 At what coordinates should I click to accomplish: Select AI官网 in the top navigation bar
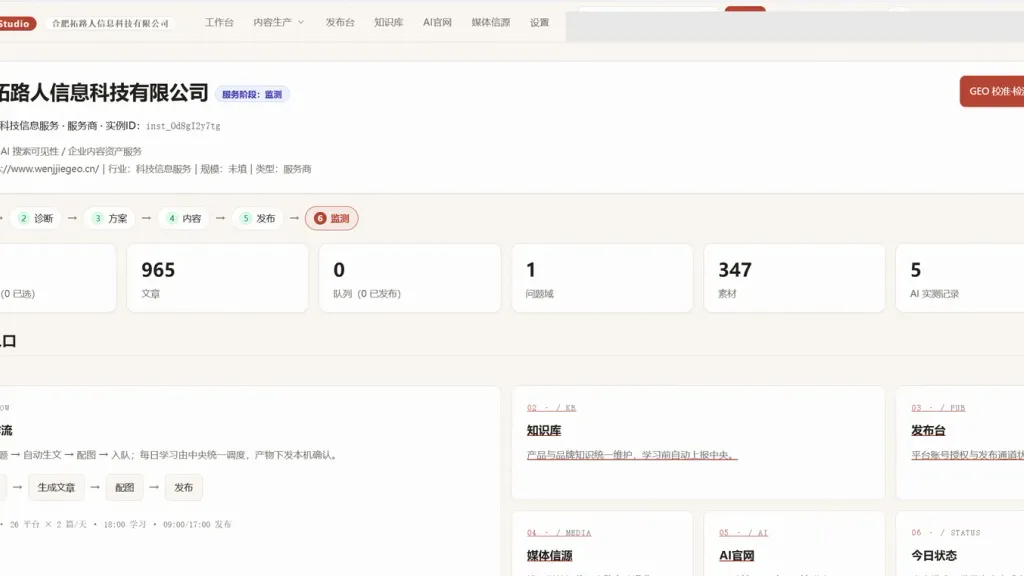[437, 22]
